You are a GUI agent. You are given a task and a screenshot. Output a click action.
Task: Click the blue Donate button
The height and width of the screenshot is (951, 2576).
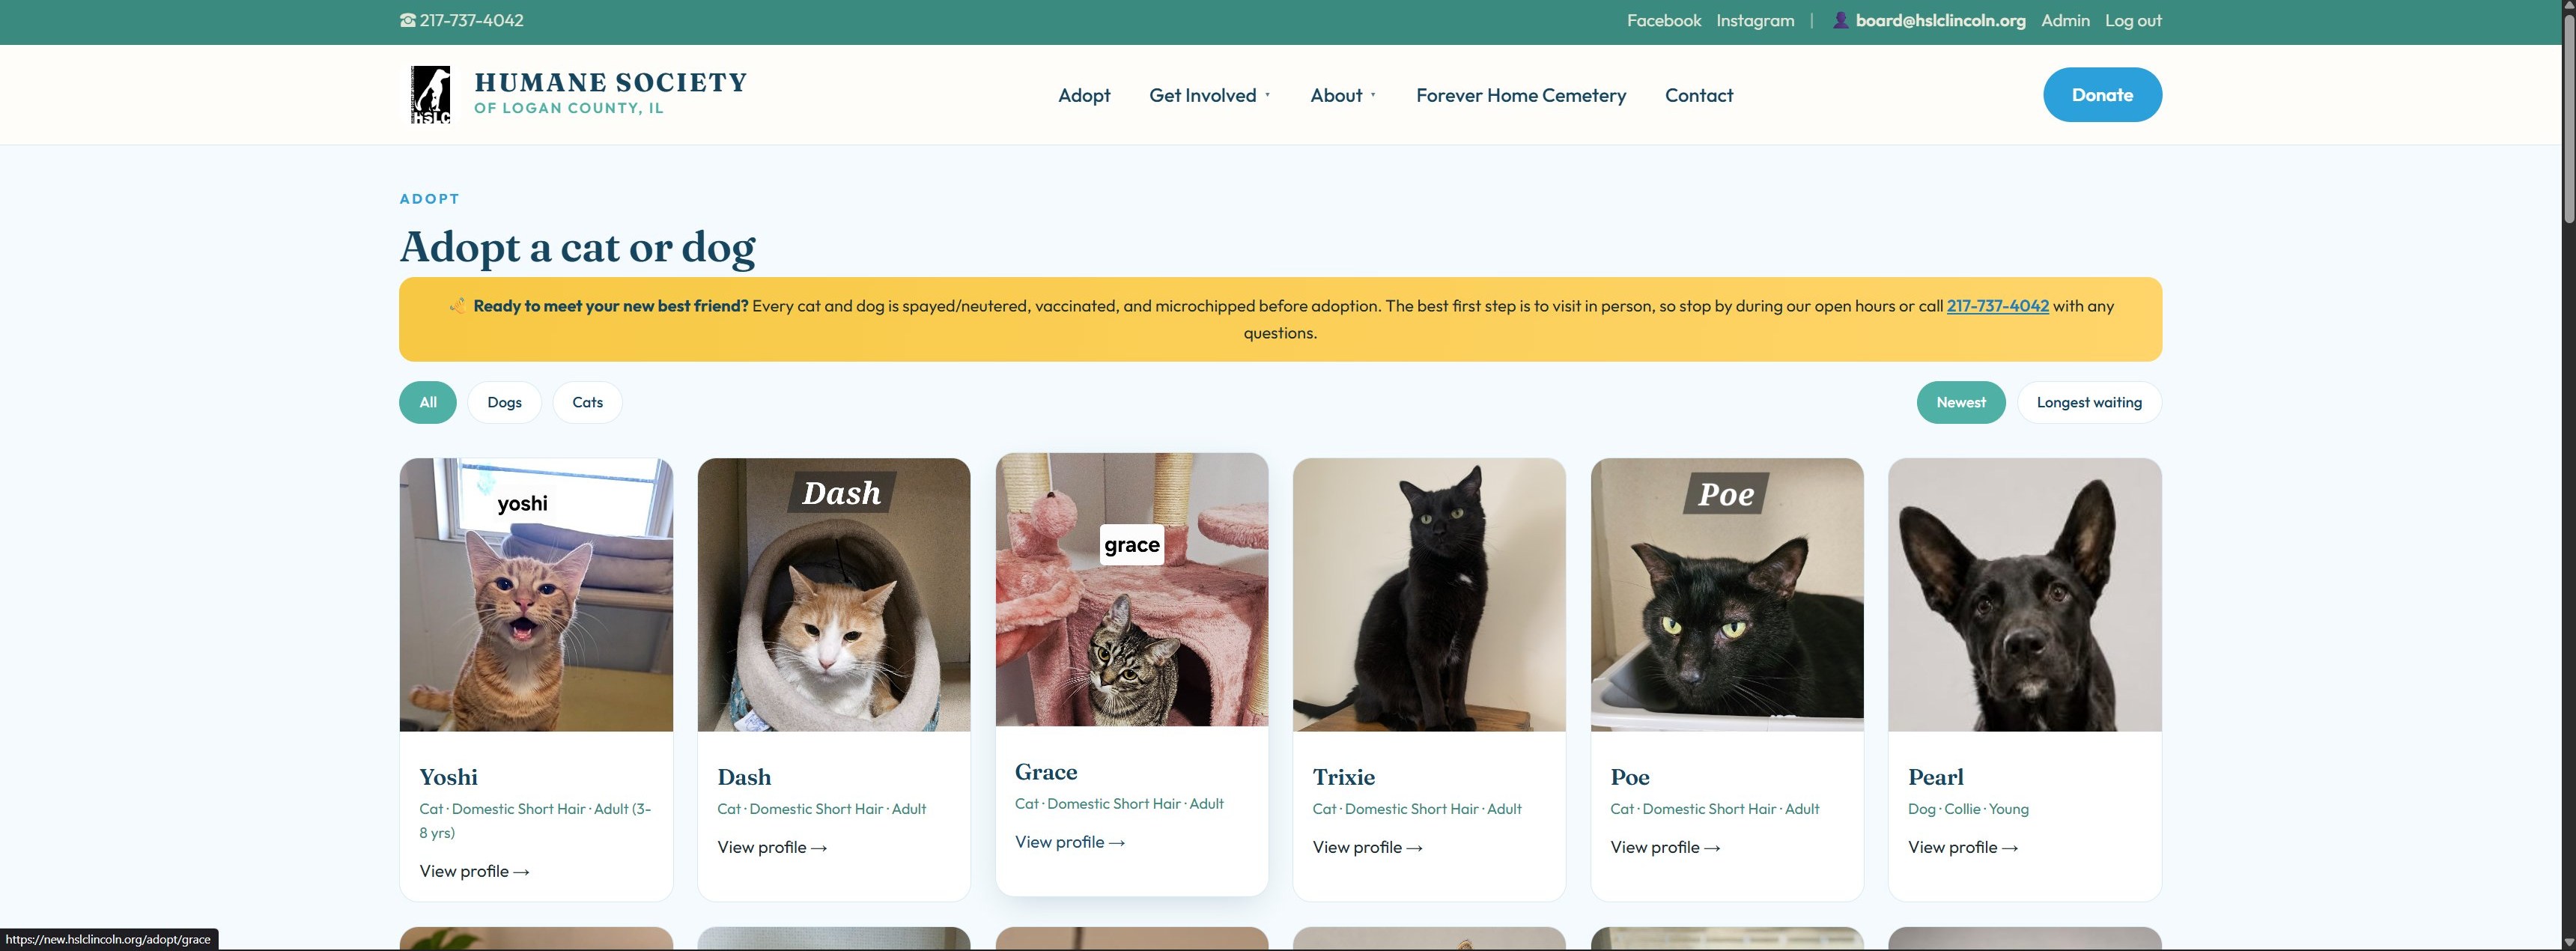coord(2102,95)
